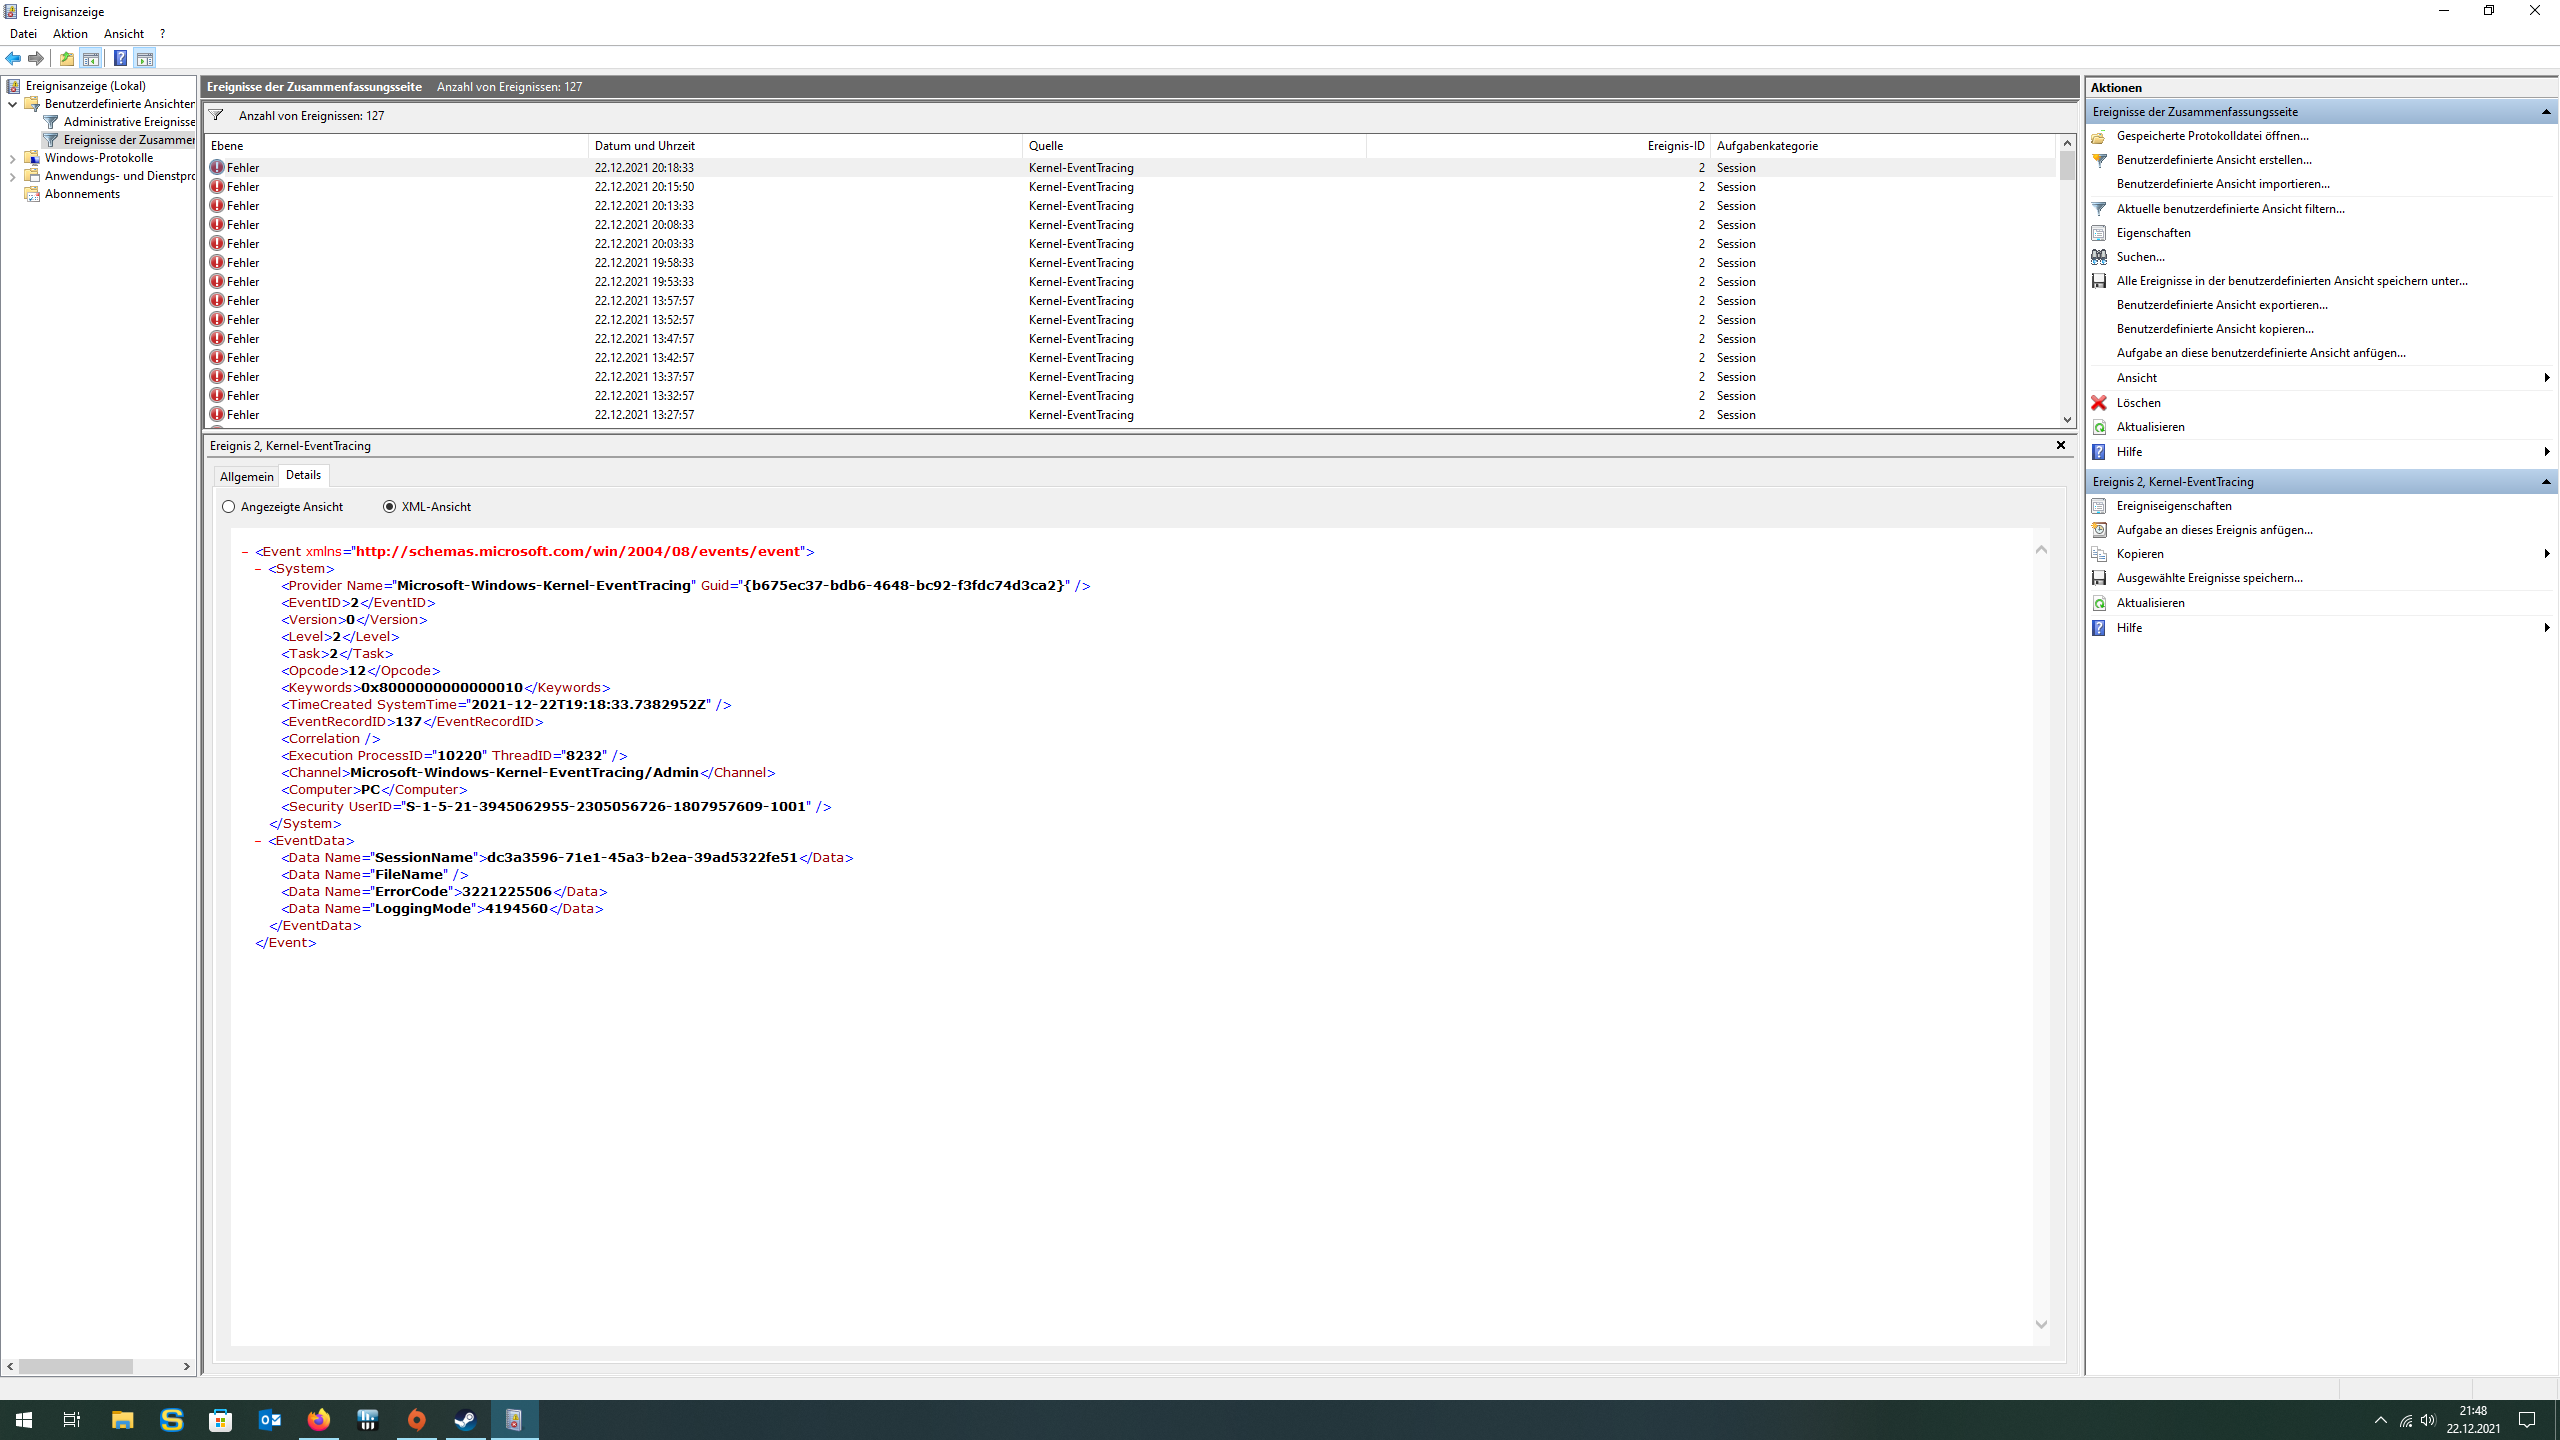This screenshot has height=1440, width=2560.
Task: Collapse Benutzerdefinierte Ansichten tree node
Action: click(12, 104)
